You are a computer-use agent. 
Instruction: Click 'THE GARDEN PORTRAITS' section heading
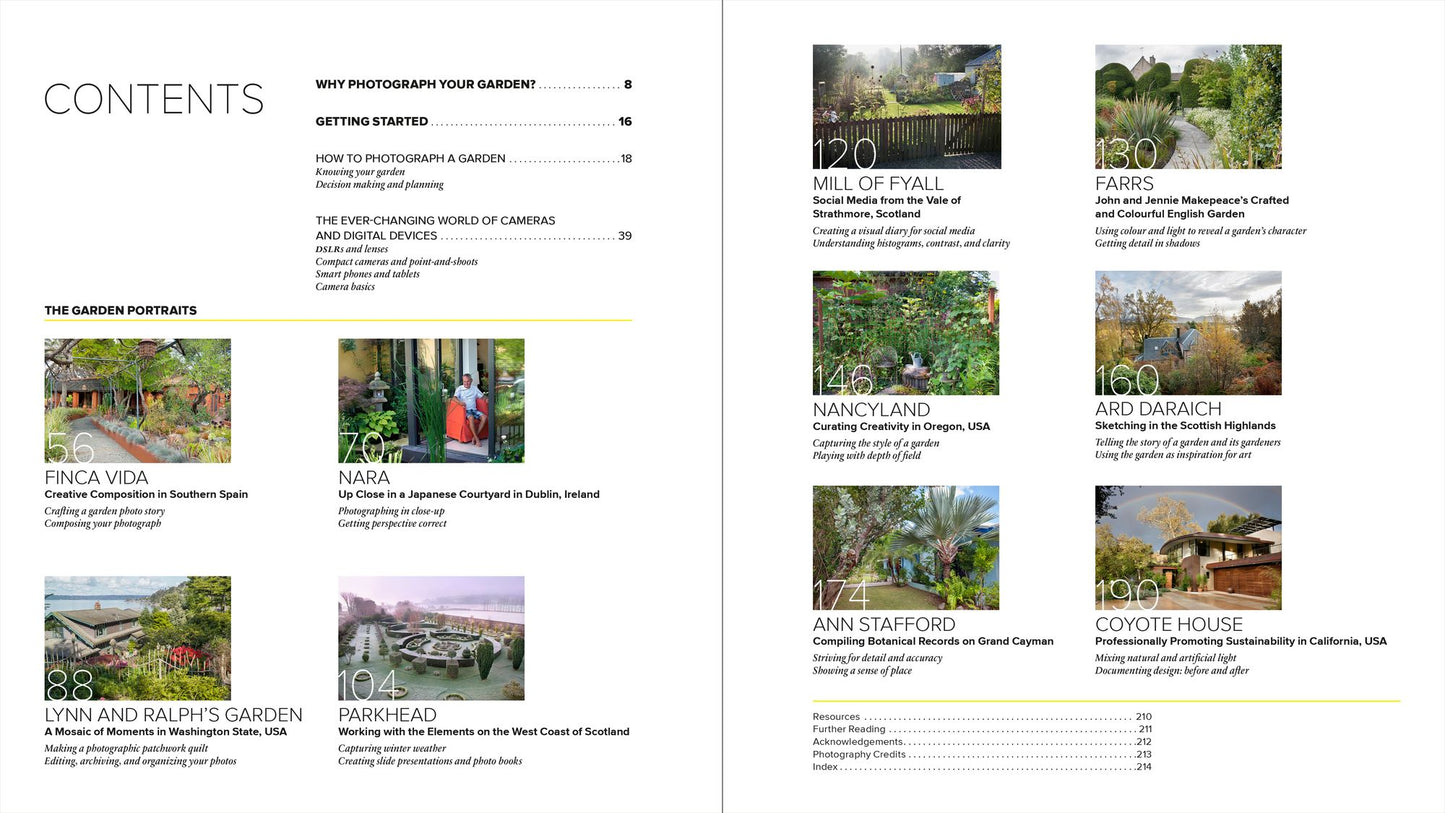121,311
